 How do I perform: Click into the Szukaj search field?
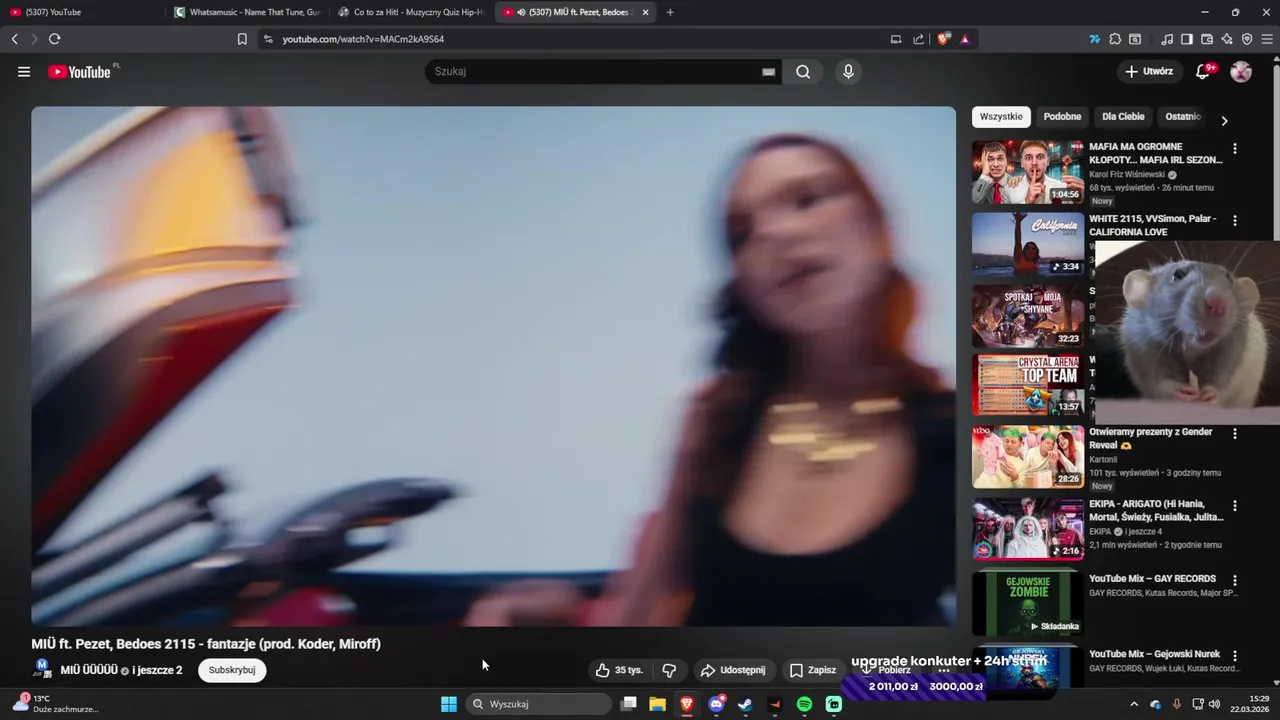point(595,72)
